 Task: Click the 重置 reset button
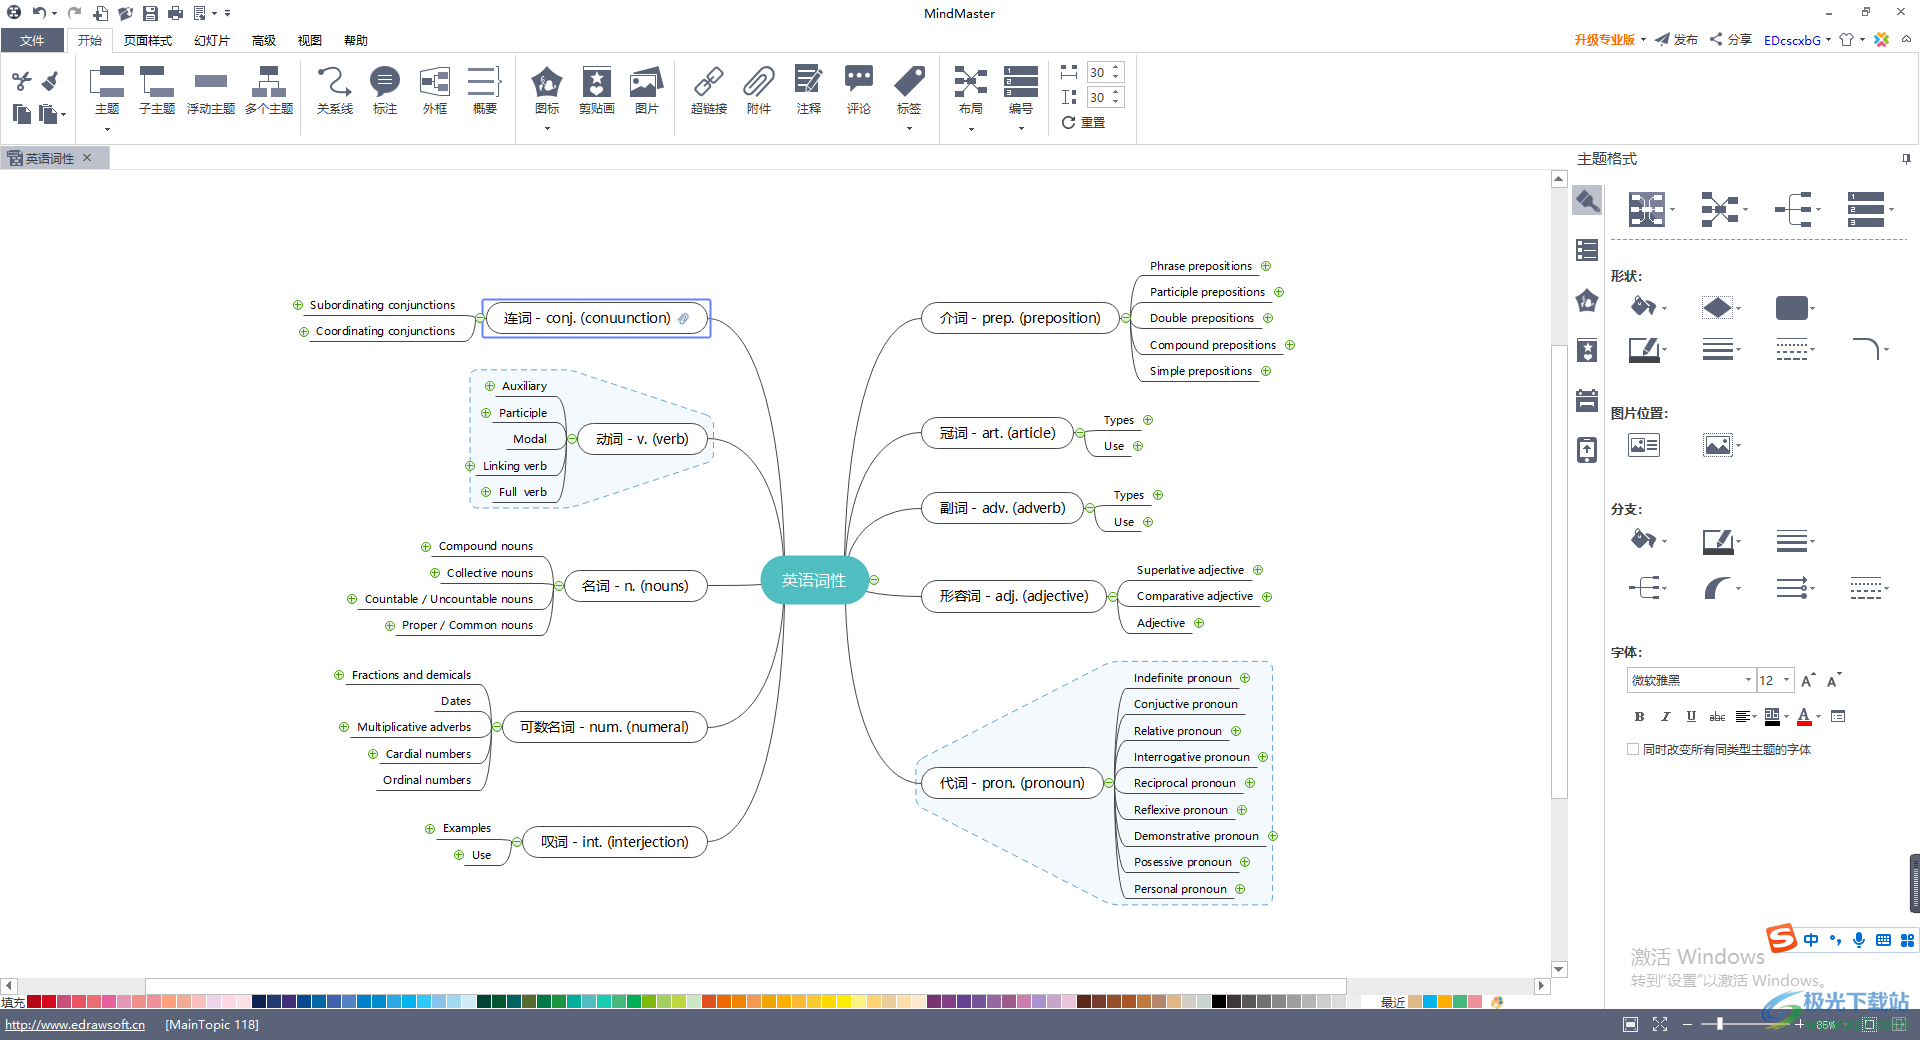[1084, 122]
